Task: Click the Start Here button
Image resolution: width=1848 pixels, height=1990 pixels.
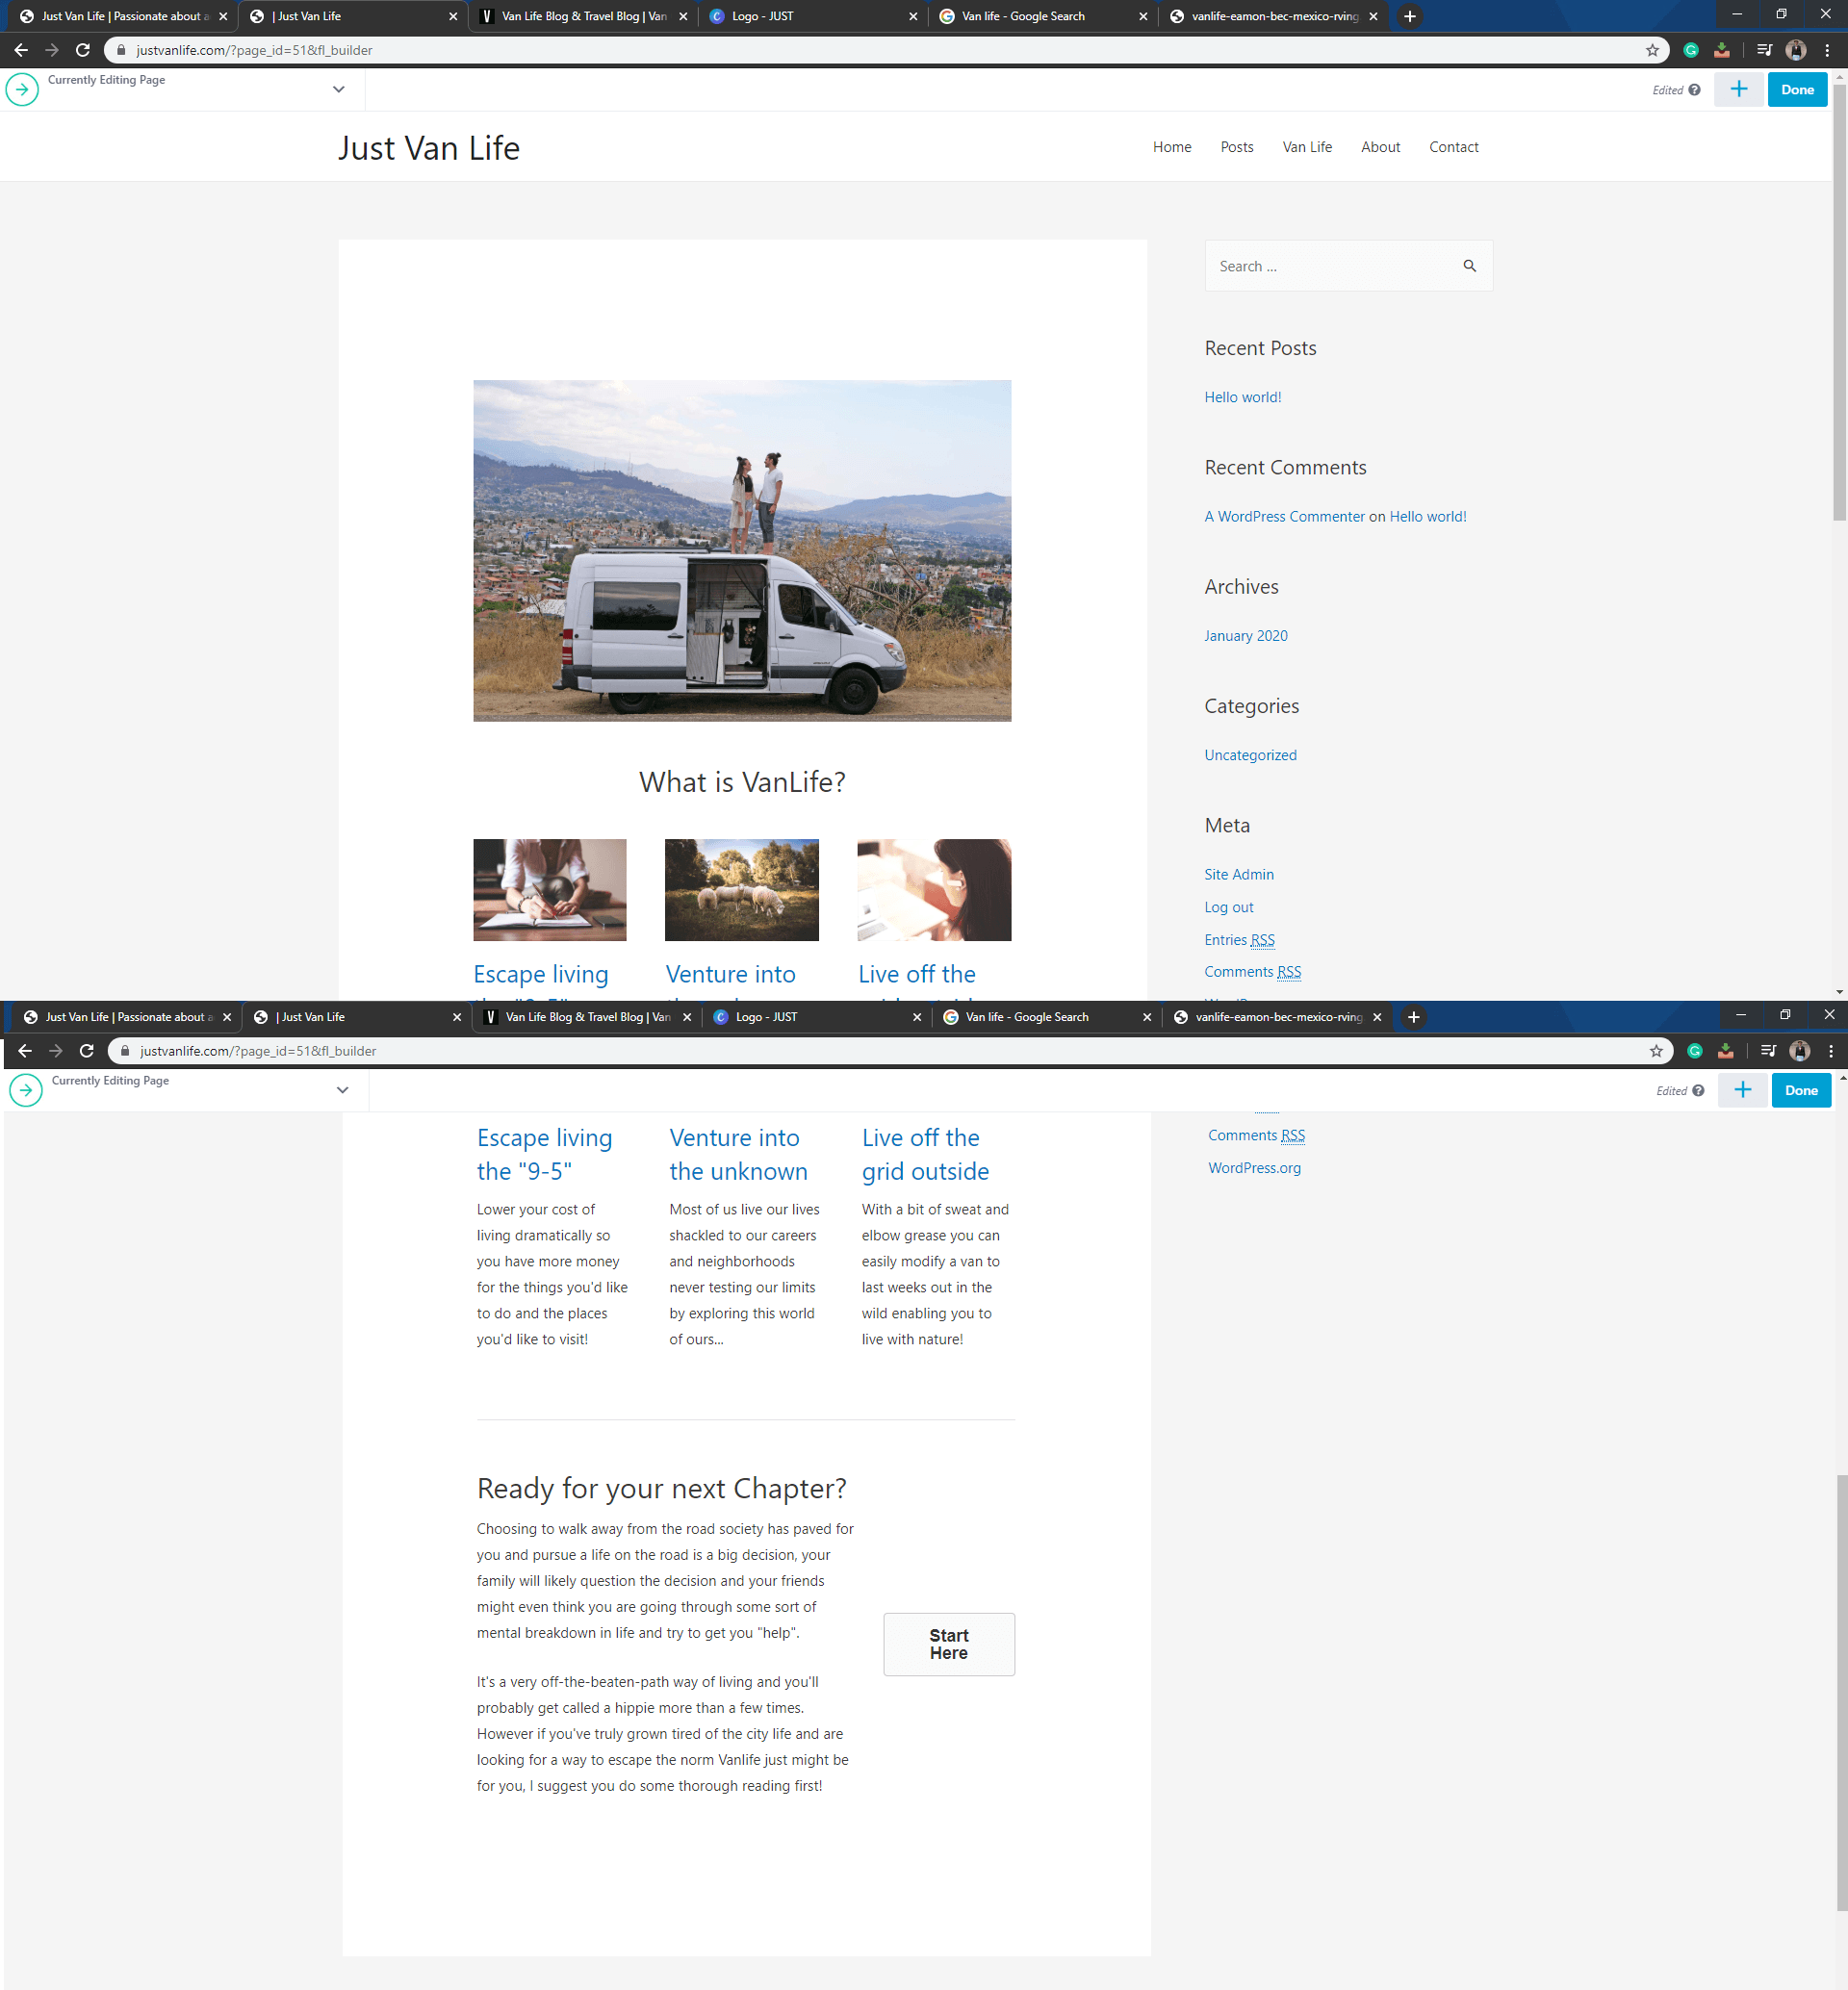Action: tap(949, 1644)
